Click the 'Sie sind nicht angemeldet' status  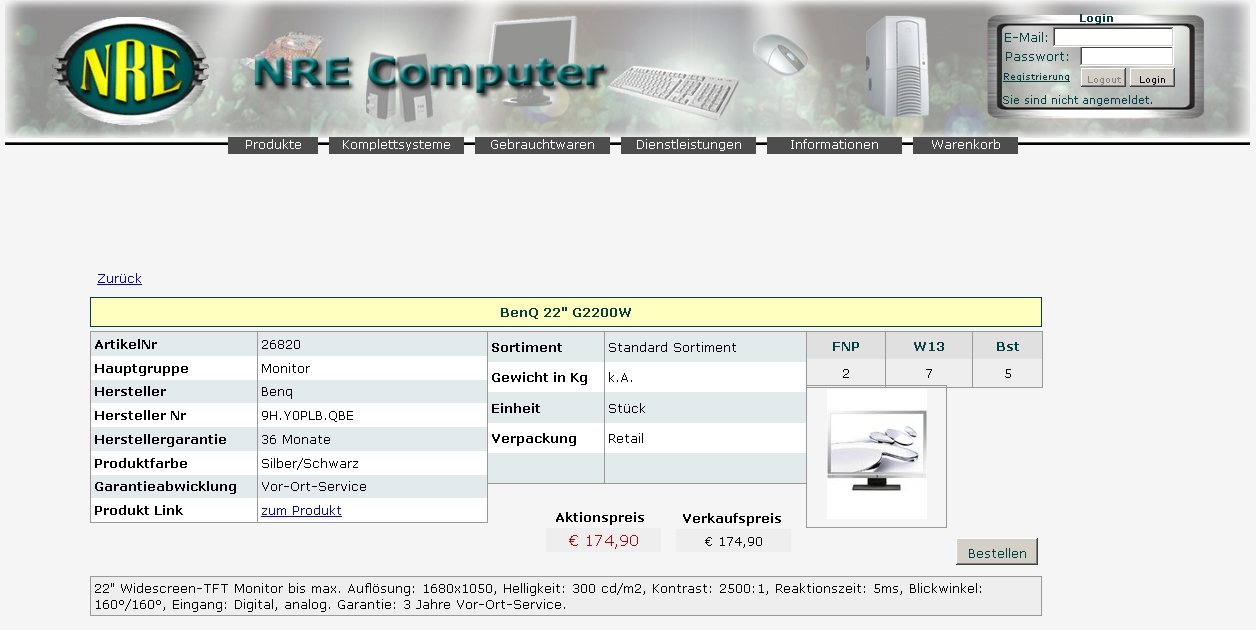coord(1078,100)
